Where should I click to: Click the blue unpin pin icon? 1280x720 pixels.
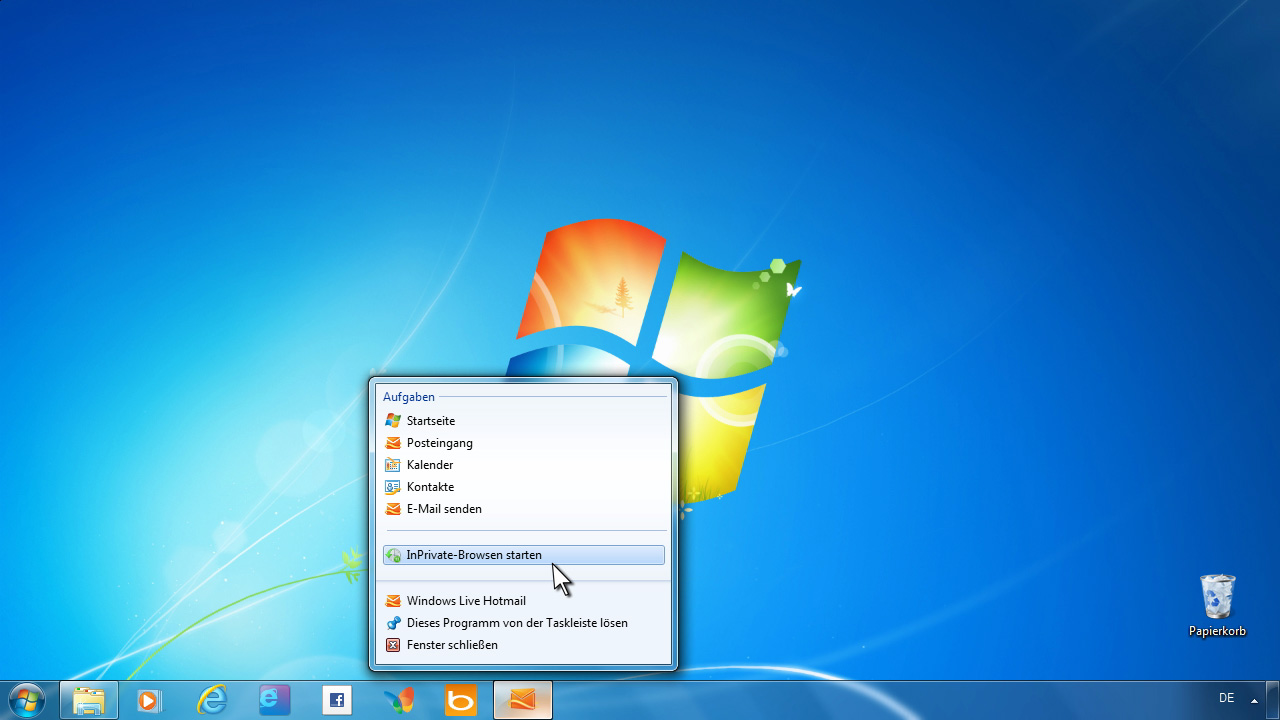click(x=393, y=623)
